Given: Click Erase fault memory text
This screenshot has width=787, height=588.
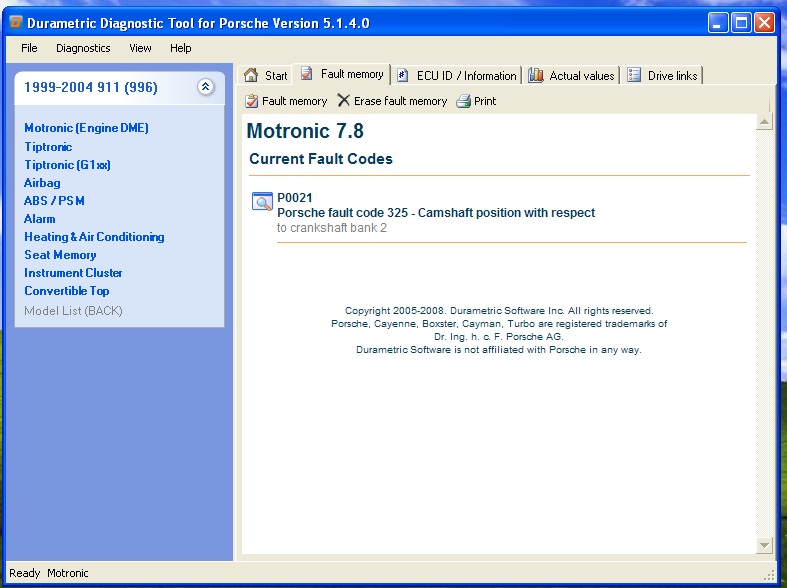Looking at the screenshot, I should [x=401, y=101].
